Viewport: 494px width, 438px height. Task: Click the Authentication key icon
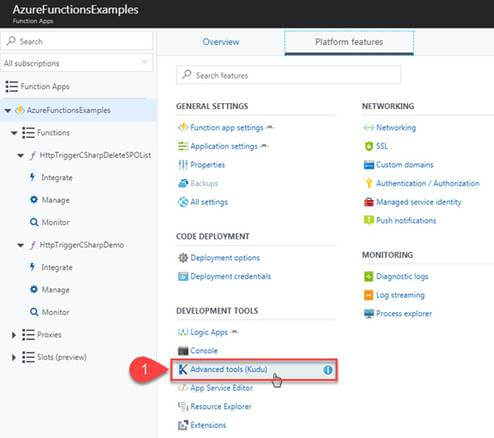[x=369, y=183]
